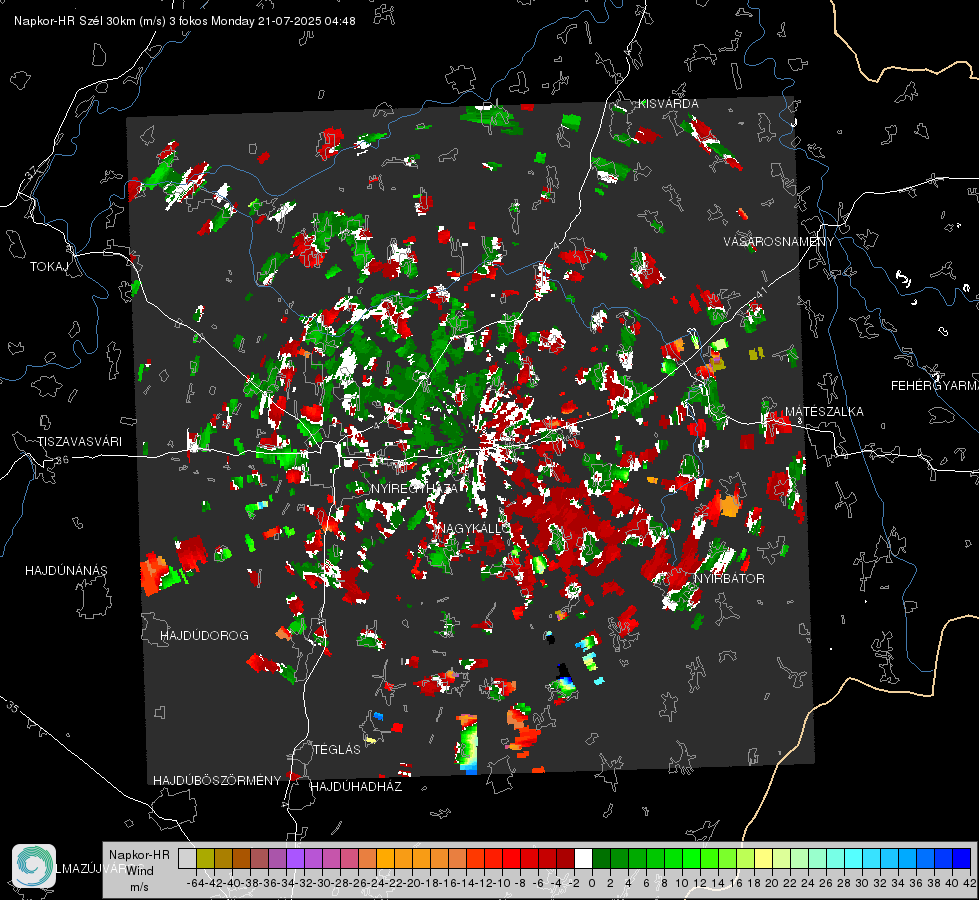Select the NYÍRBÁTOR town label
This screenshot has width=979, height=900.
coord(729,578)
